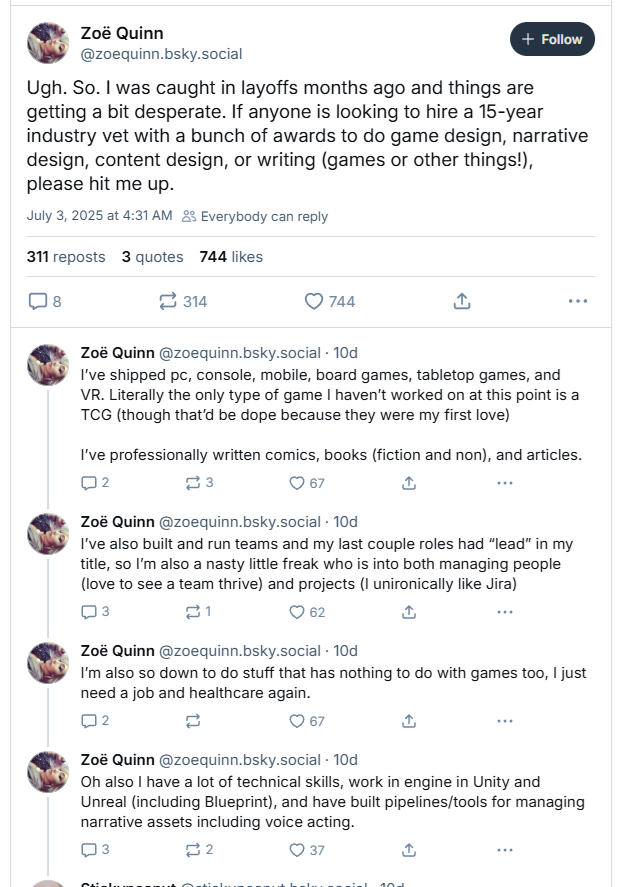The image size is (623, 887).
Task: Open reply on the main layoffs post
Action: click(45, 301)
